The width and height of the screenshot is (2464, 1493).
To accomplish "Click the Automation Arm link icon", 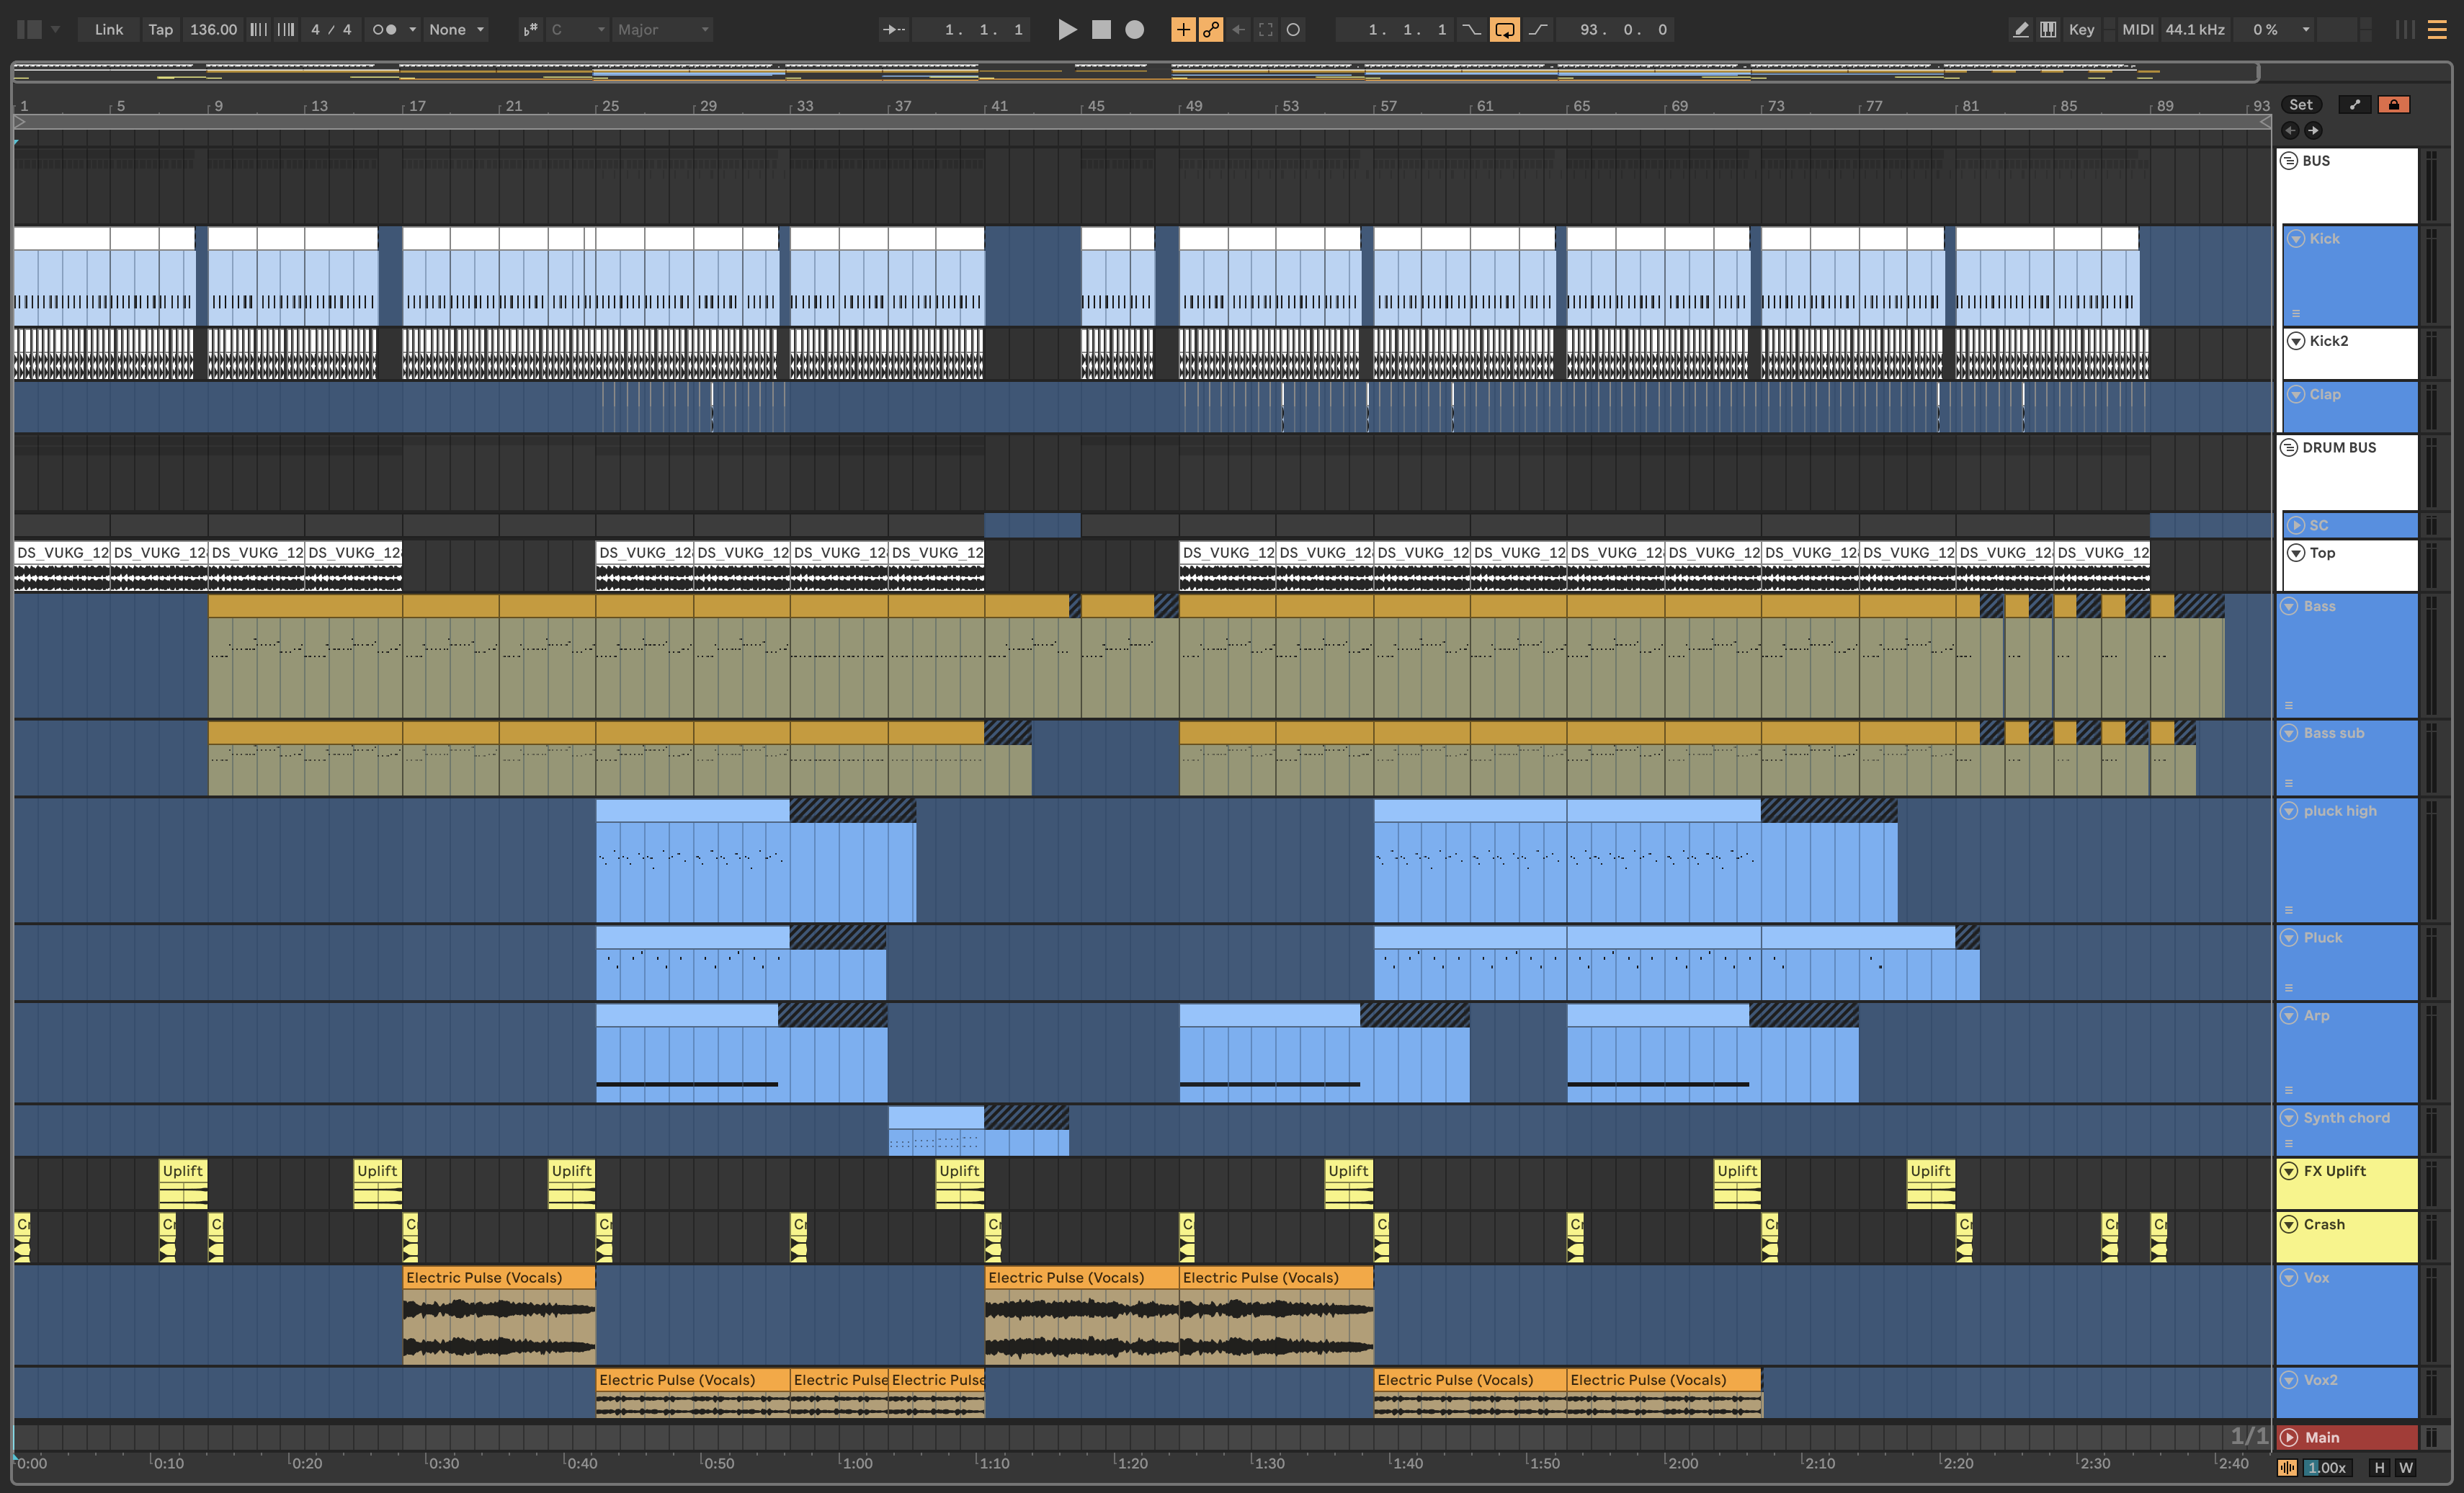I will pyautogui.click(x=1211, y=30).
